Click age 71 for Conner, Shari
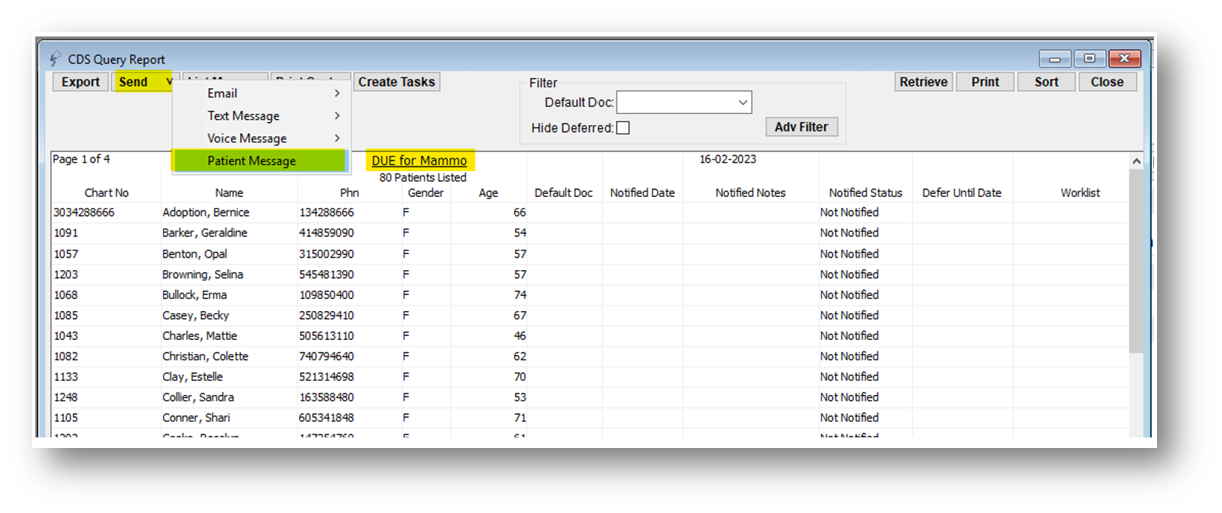 coord(519,418)
